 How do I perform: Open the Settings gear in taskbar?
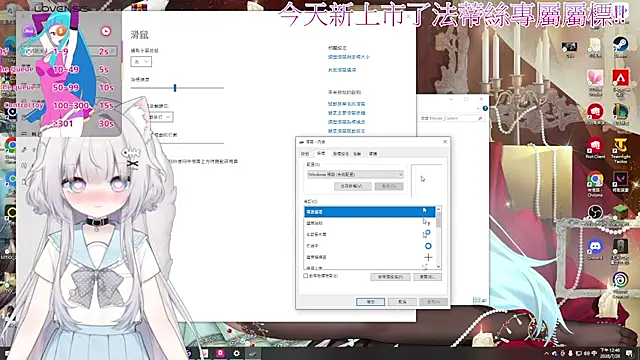(236, 353)
